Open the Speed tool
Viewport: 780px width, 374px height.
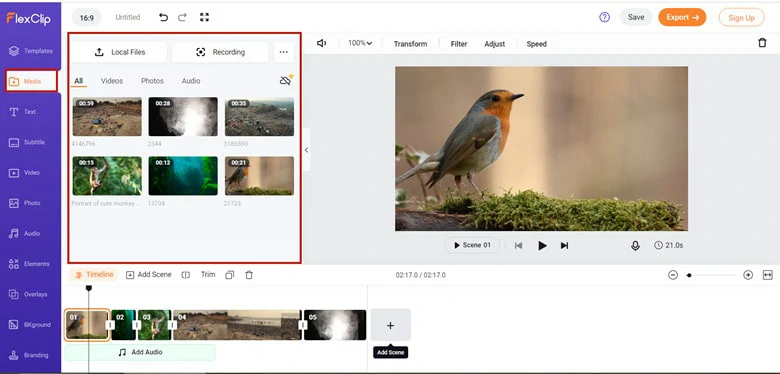click(x=536, y=44)
